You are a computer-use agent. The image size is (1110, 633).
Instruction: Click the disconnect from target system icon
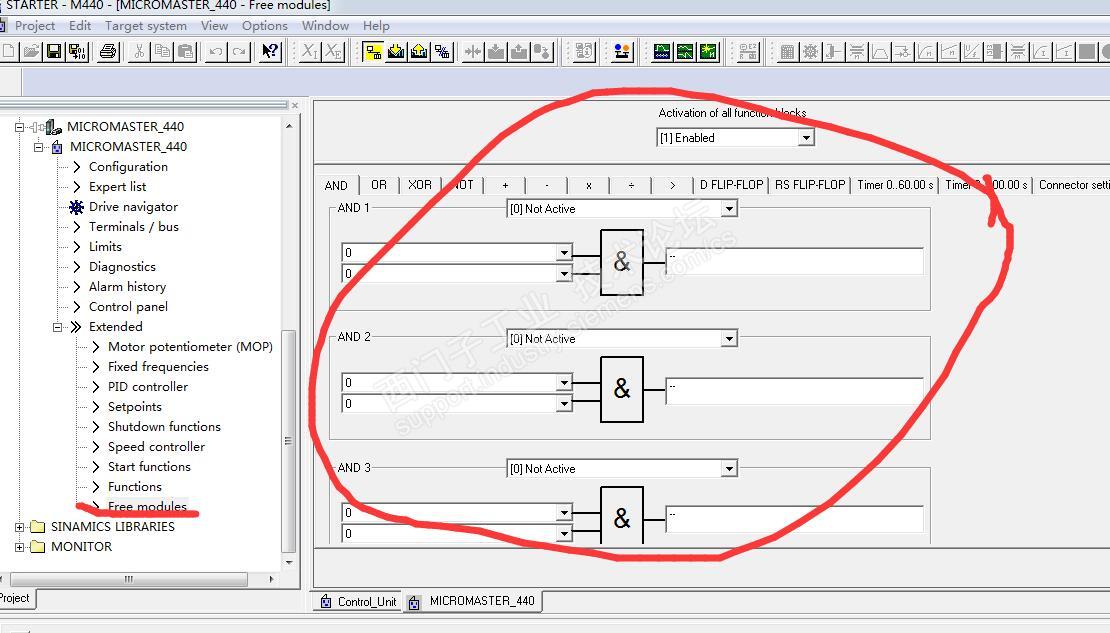(442, 52)
